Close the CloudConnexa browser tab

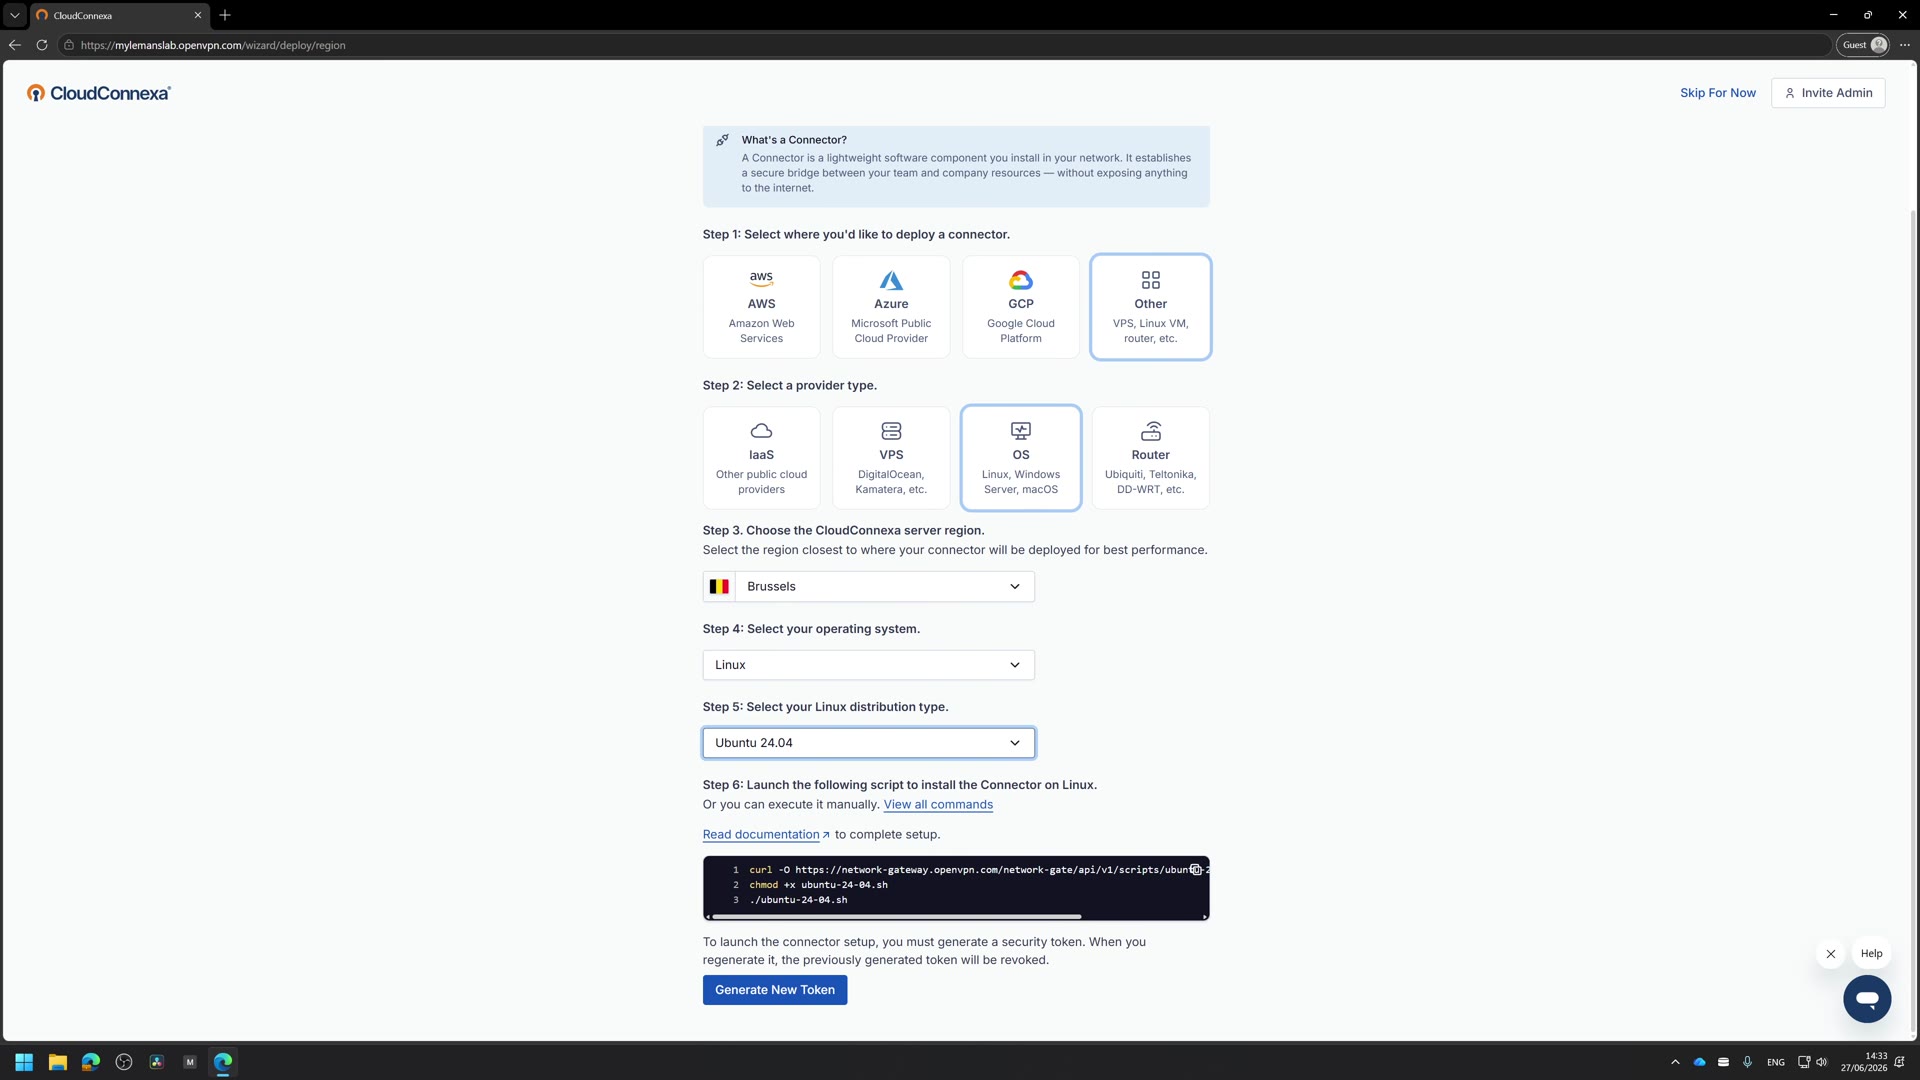click(197, 15)
